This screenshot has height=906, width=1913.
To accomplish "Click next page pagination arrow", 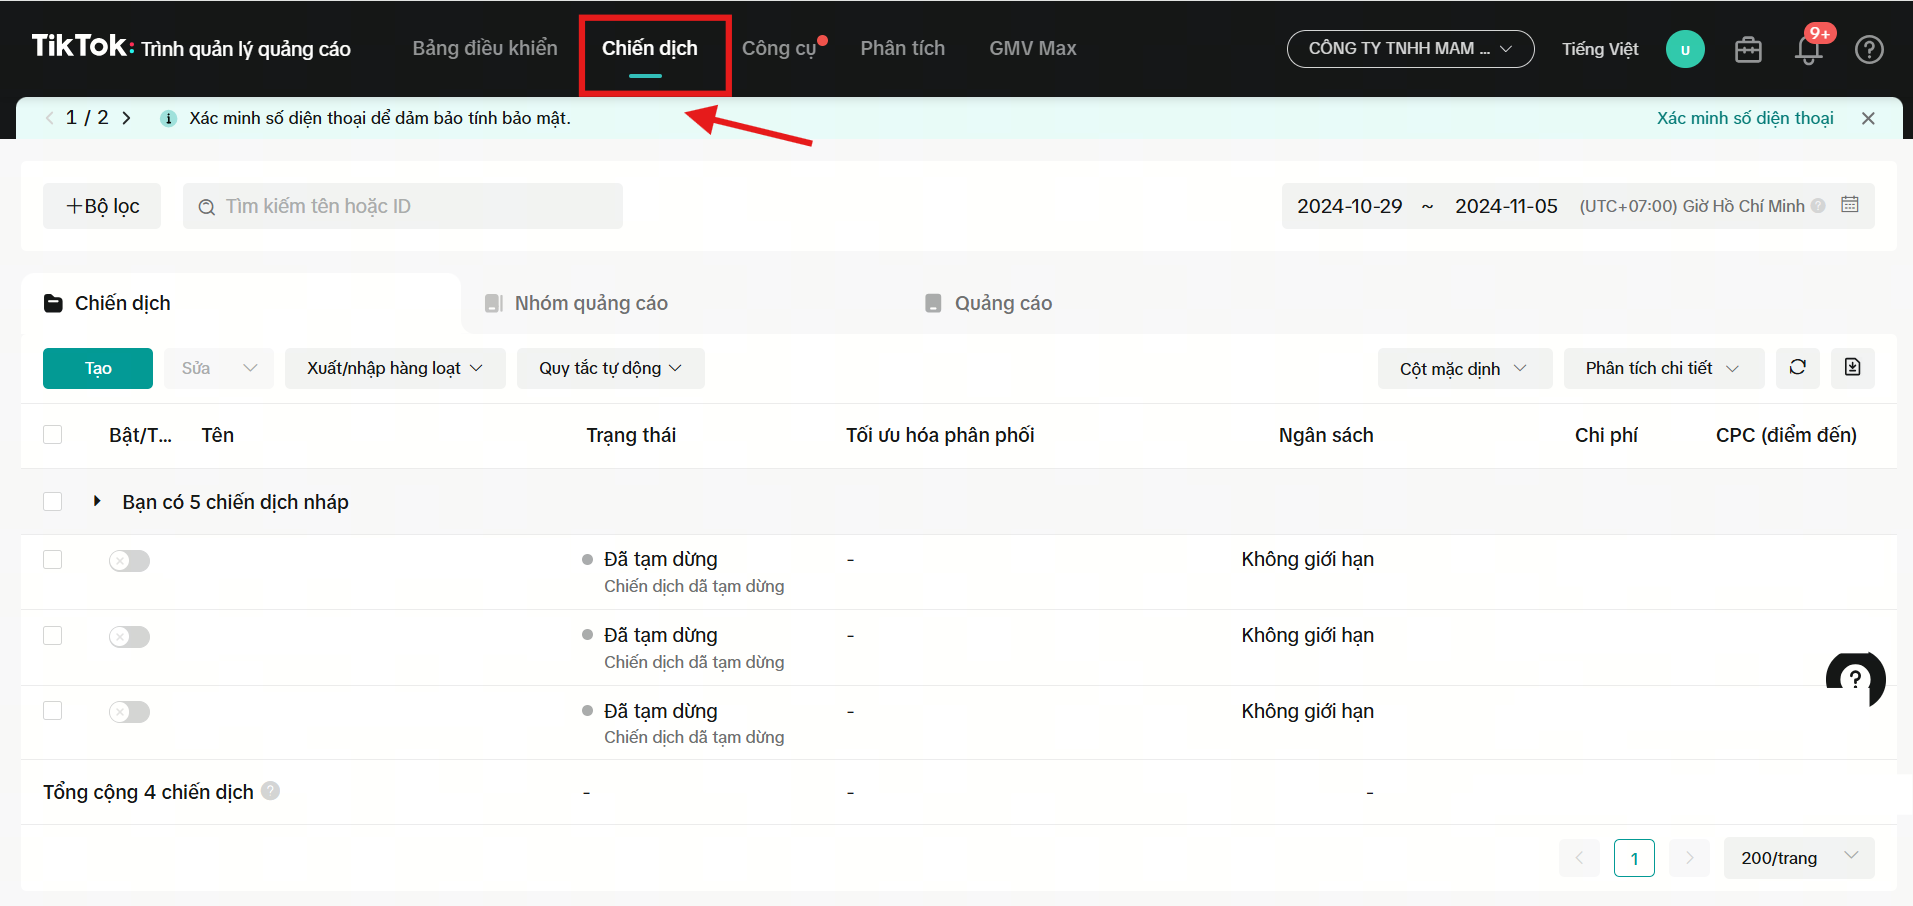I will (1689, 858).
